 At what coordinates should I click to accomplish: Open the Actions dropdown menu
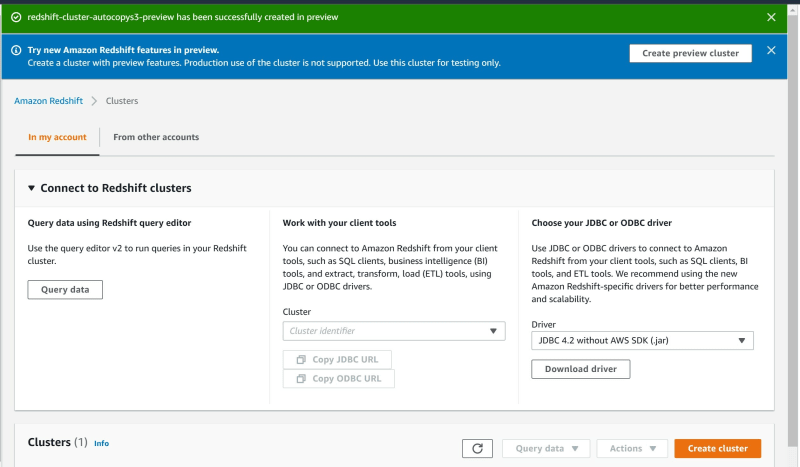pyautogui.click(x=632, y=448)
